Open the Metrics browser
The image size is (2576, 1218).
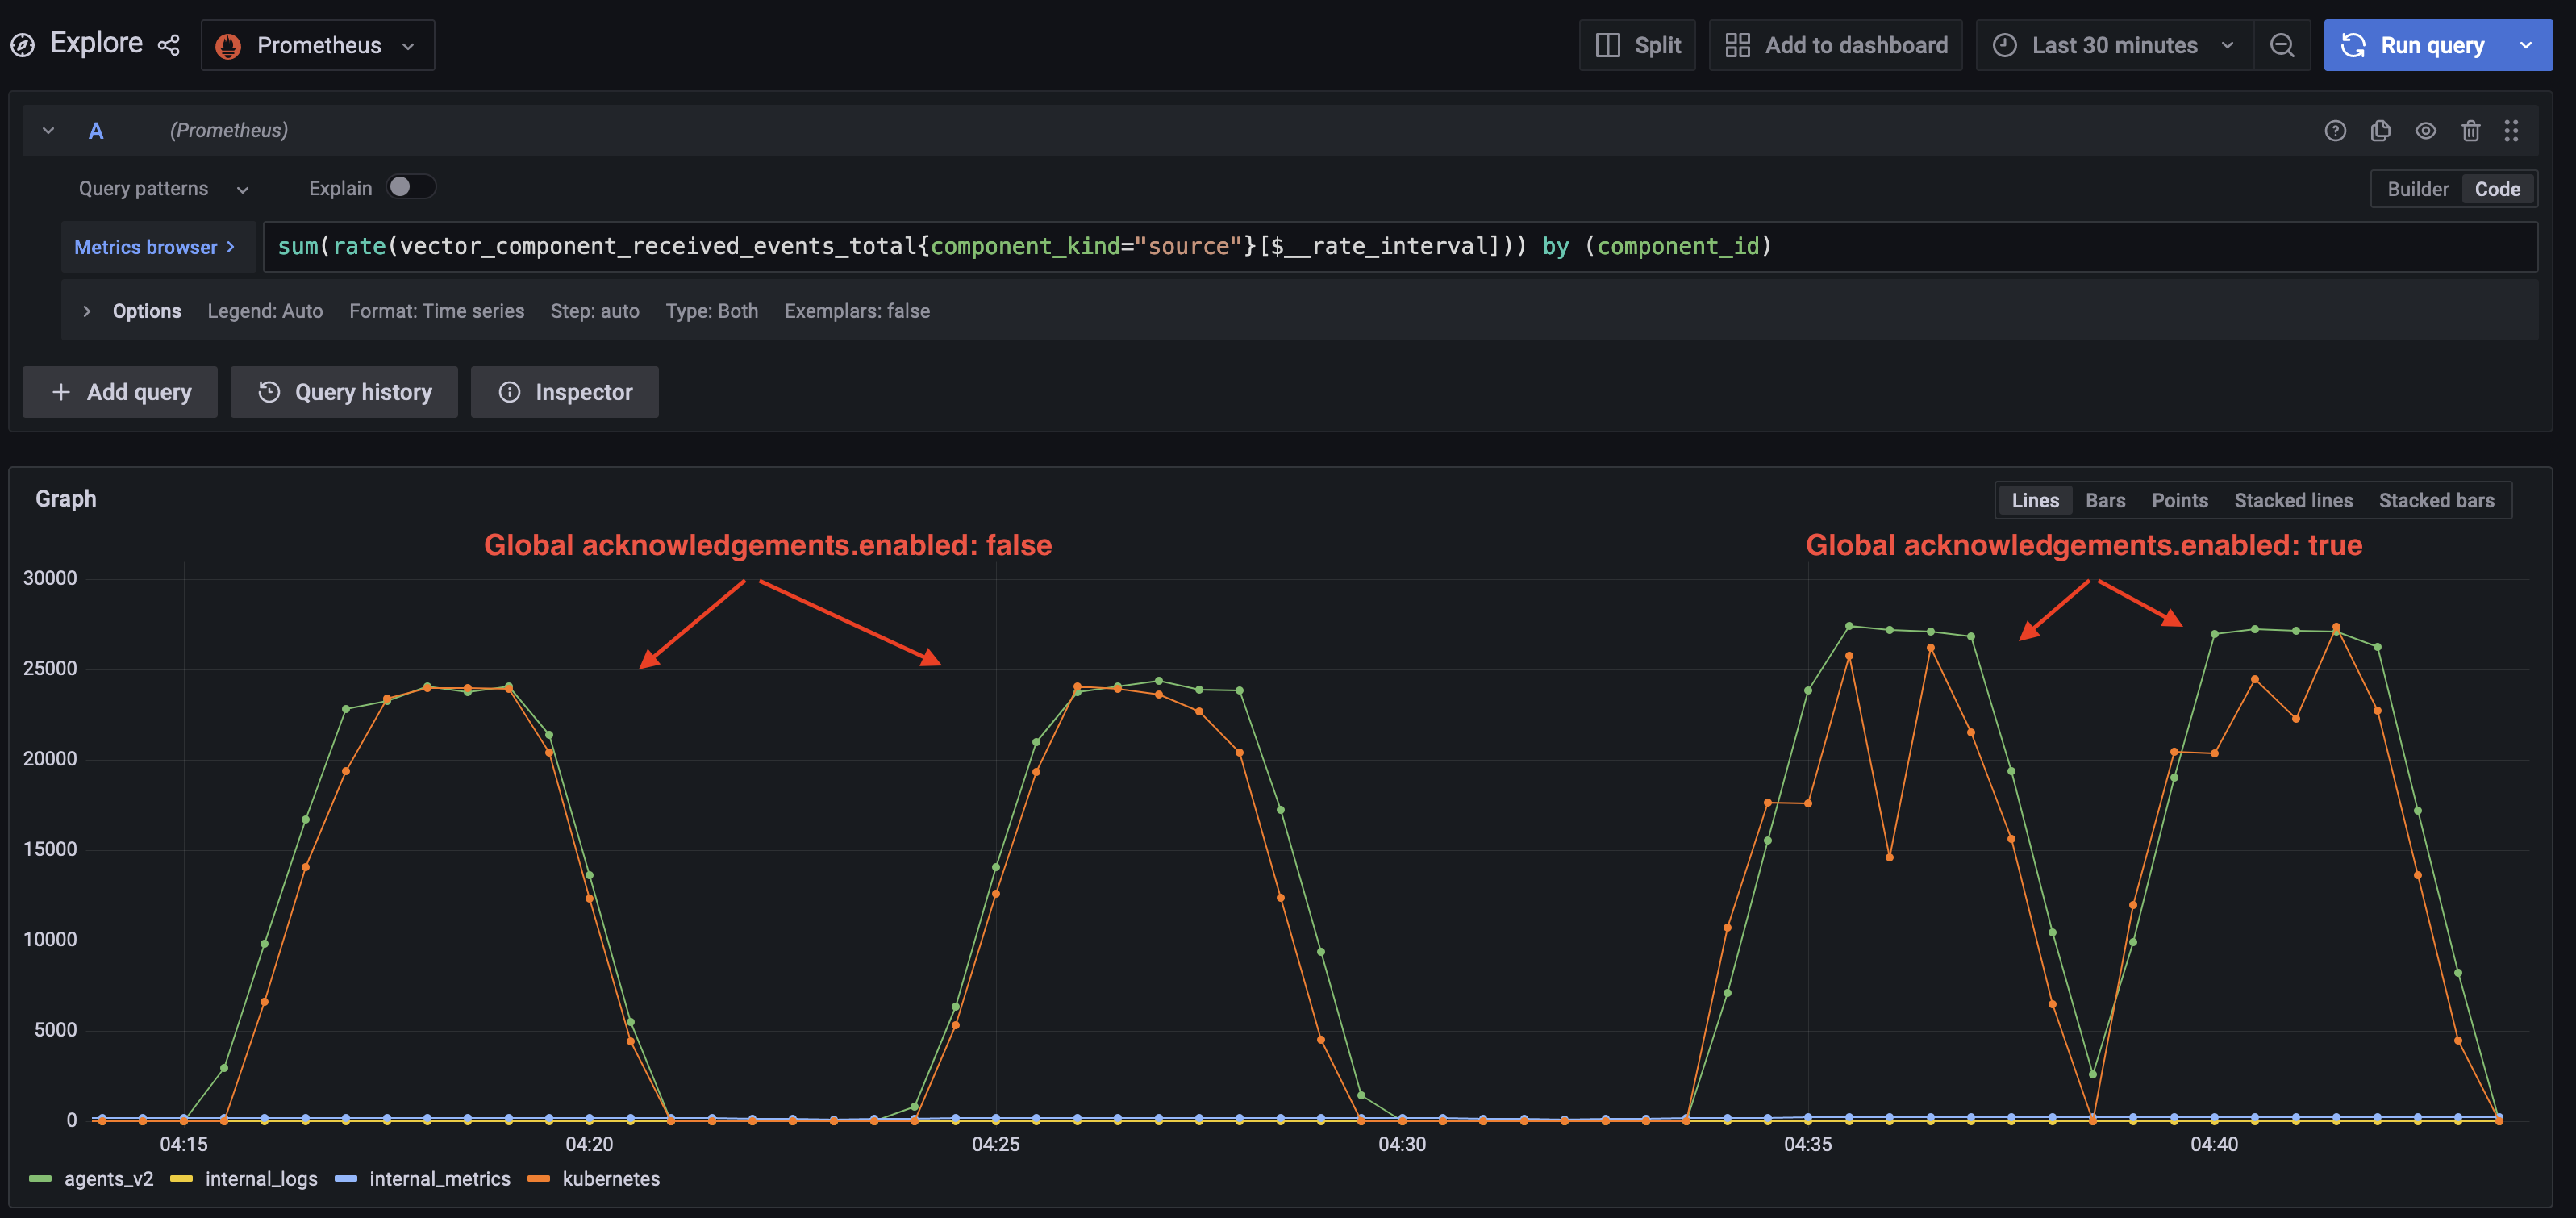click(x=155, y=246)
